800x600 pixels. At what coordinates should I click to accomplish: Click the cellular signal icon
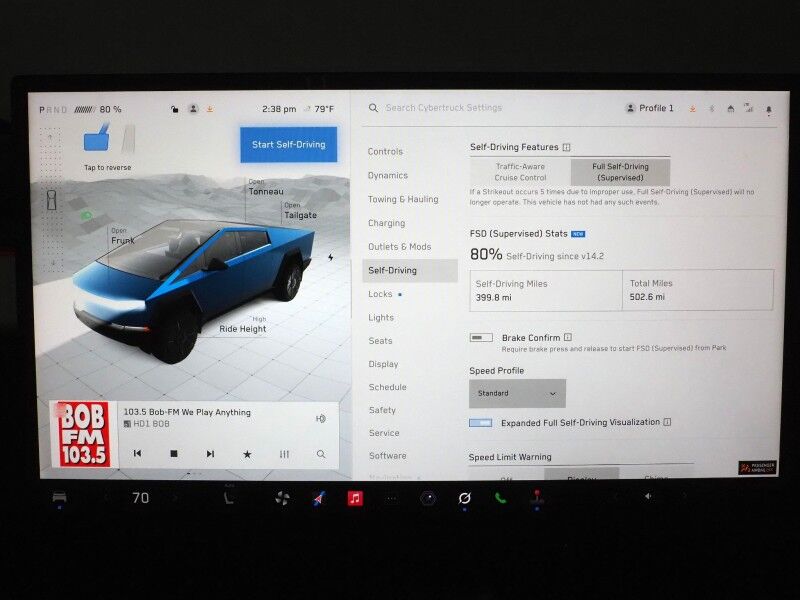(x=749, y=108)
